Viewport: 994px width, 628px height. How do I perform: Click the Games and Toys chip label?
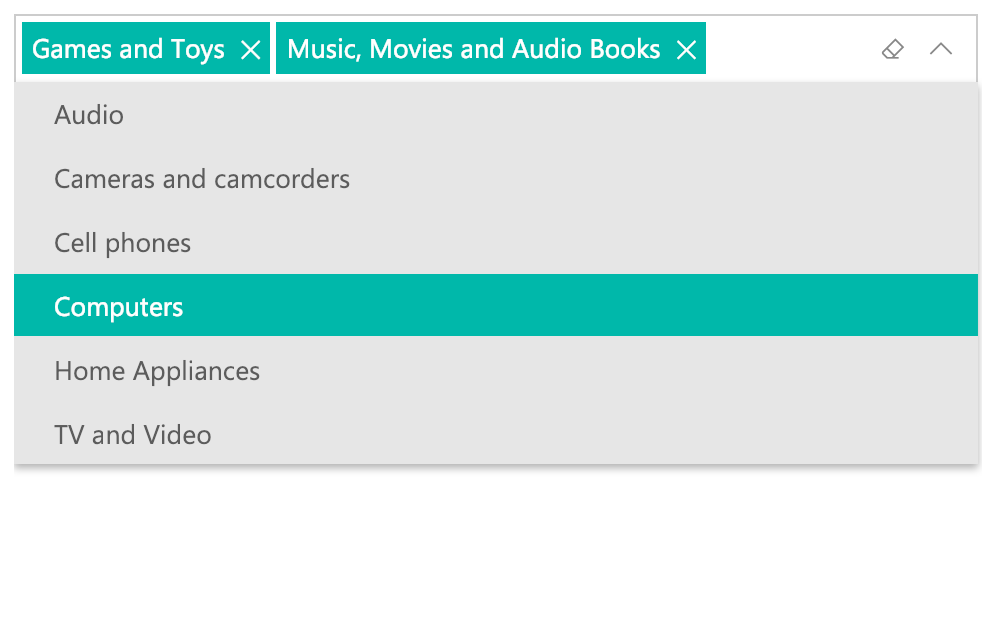[x=128, y=49]
